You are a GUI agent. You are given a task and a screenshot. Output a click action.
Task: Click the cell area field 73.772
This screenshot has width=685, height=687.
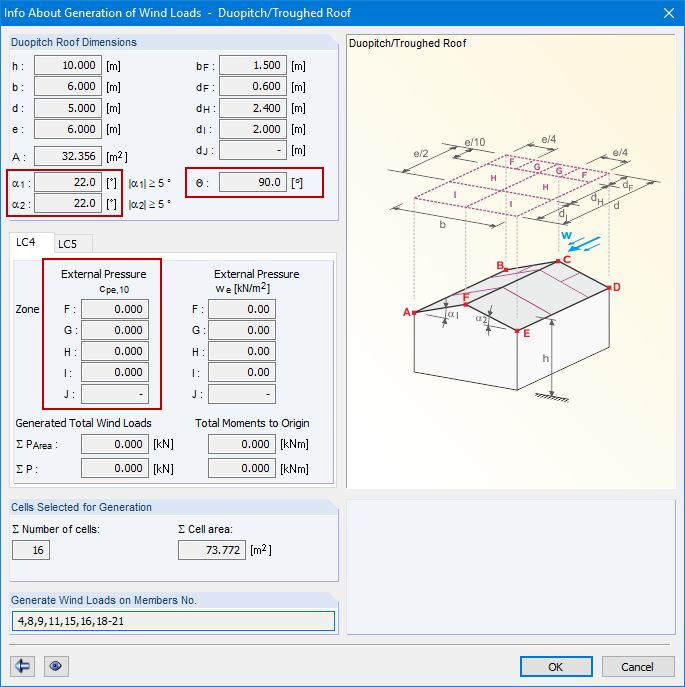click(212, 550)
